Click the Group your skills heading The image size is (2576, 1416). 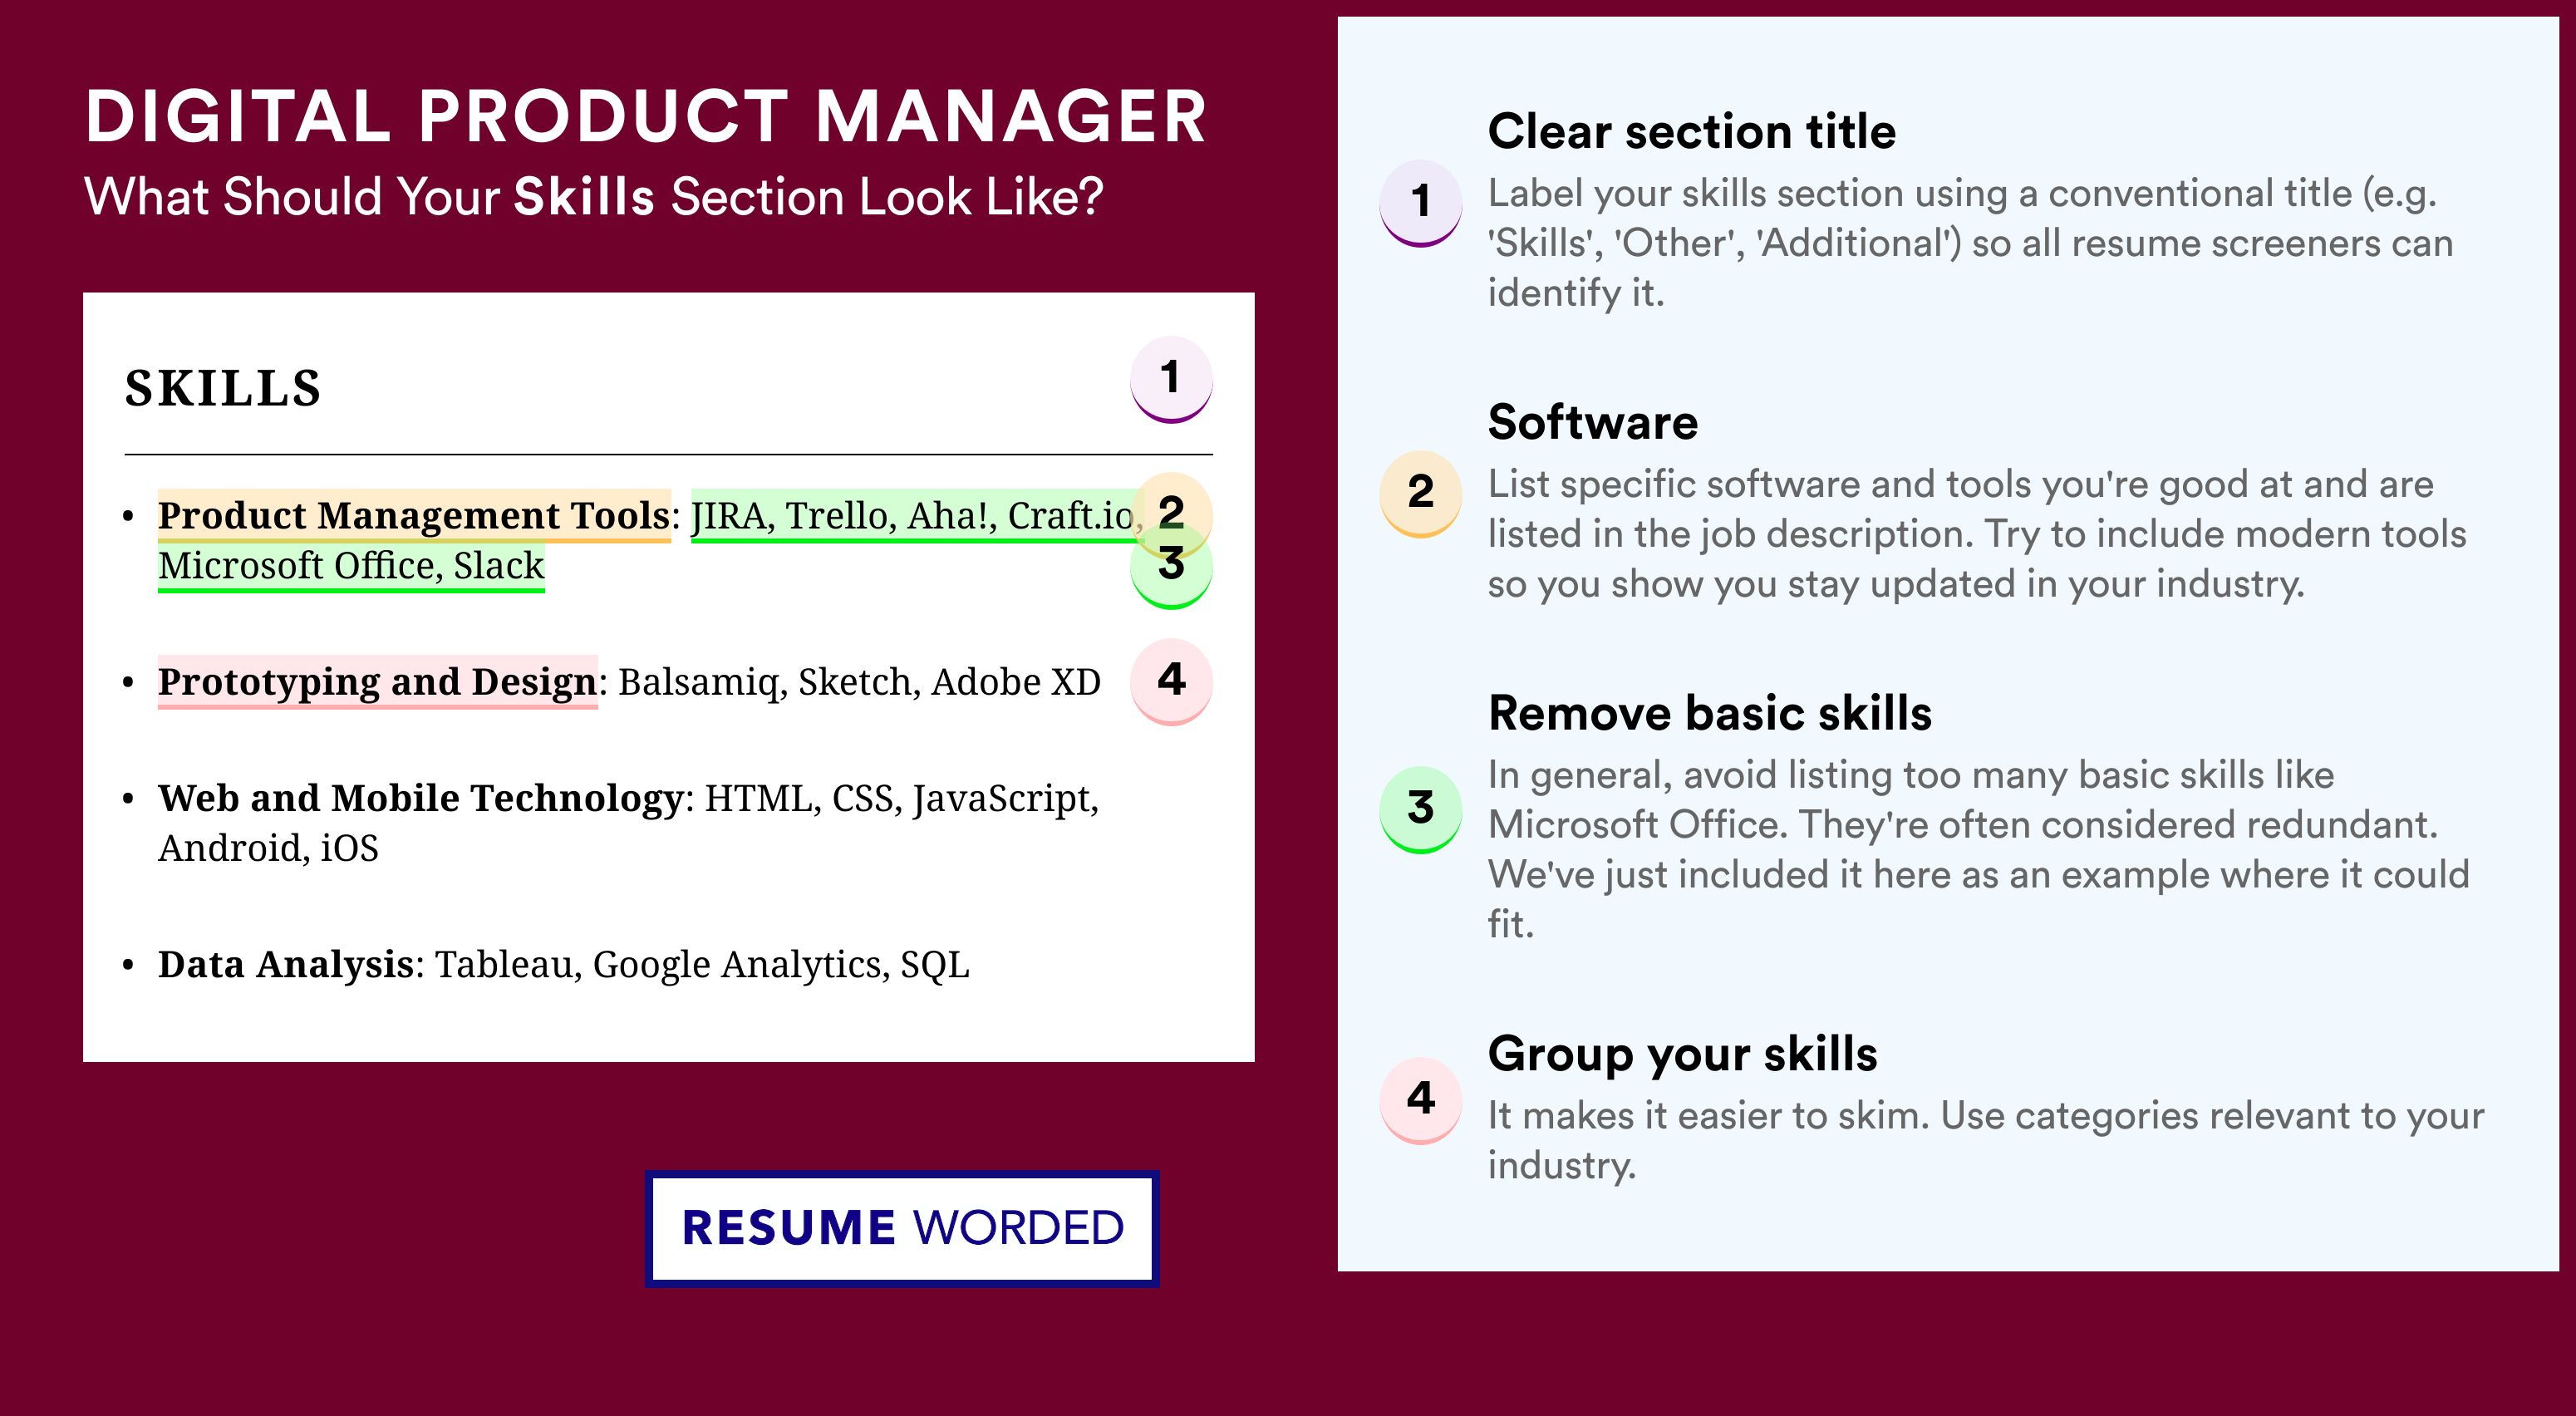[1683, 1054]
